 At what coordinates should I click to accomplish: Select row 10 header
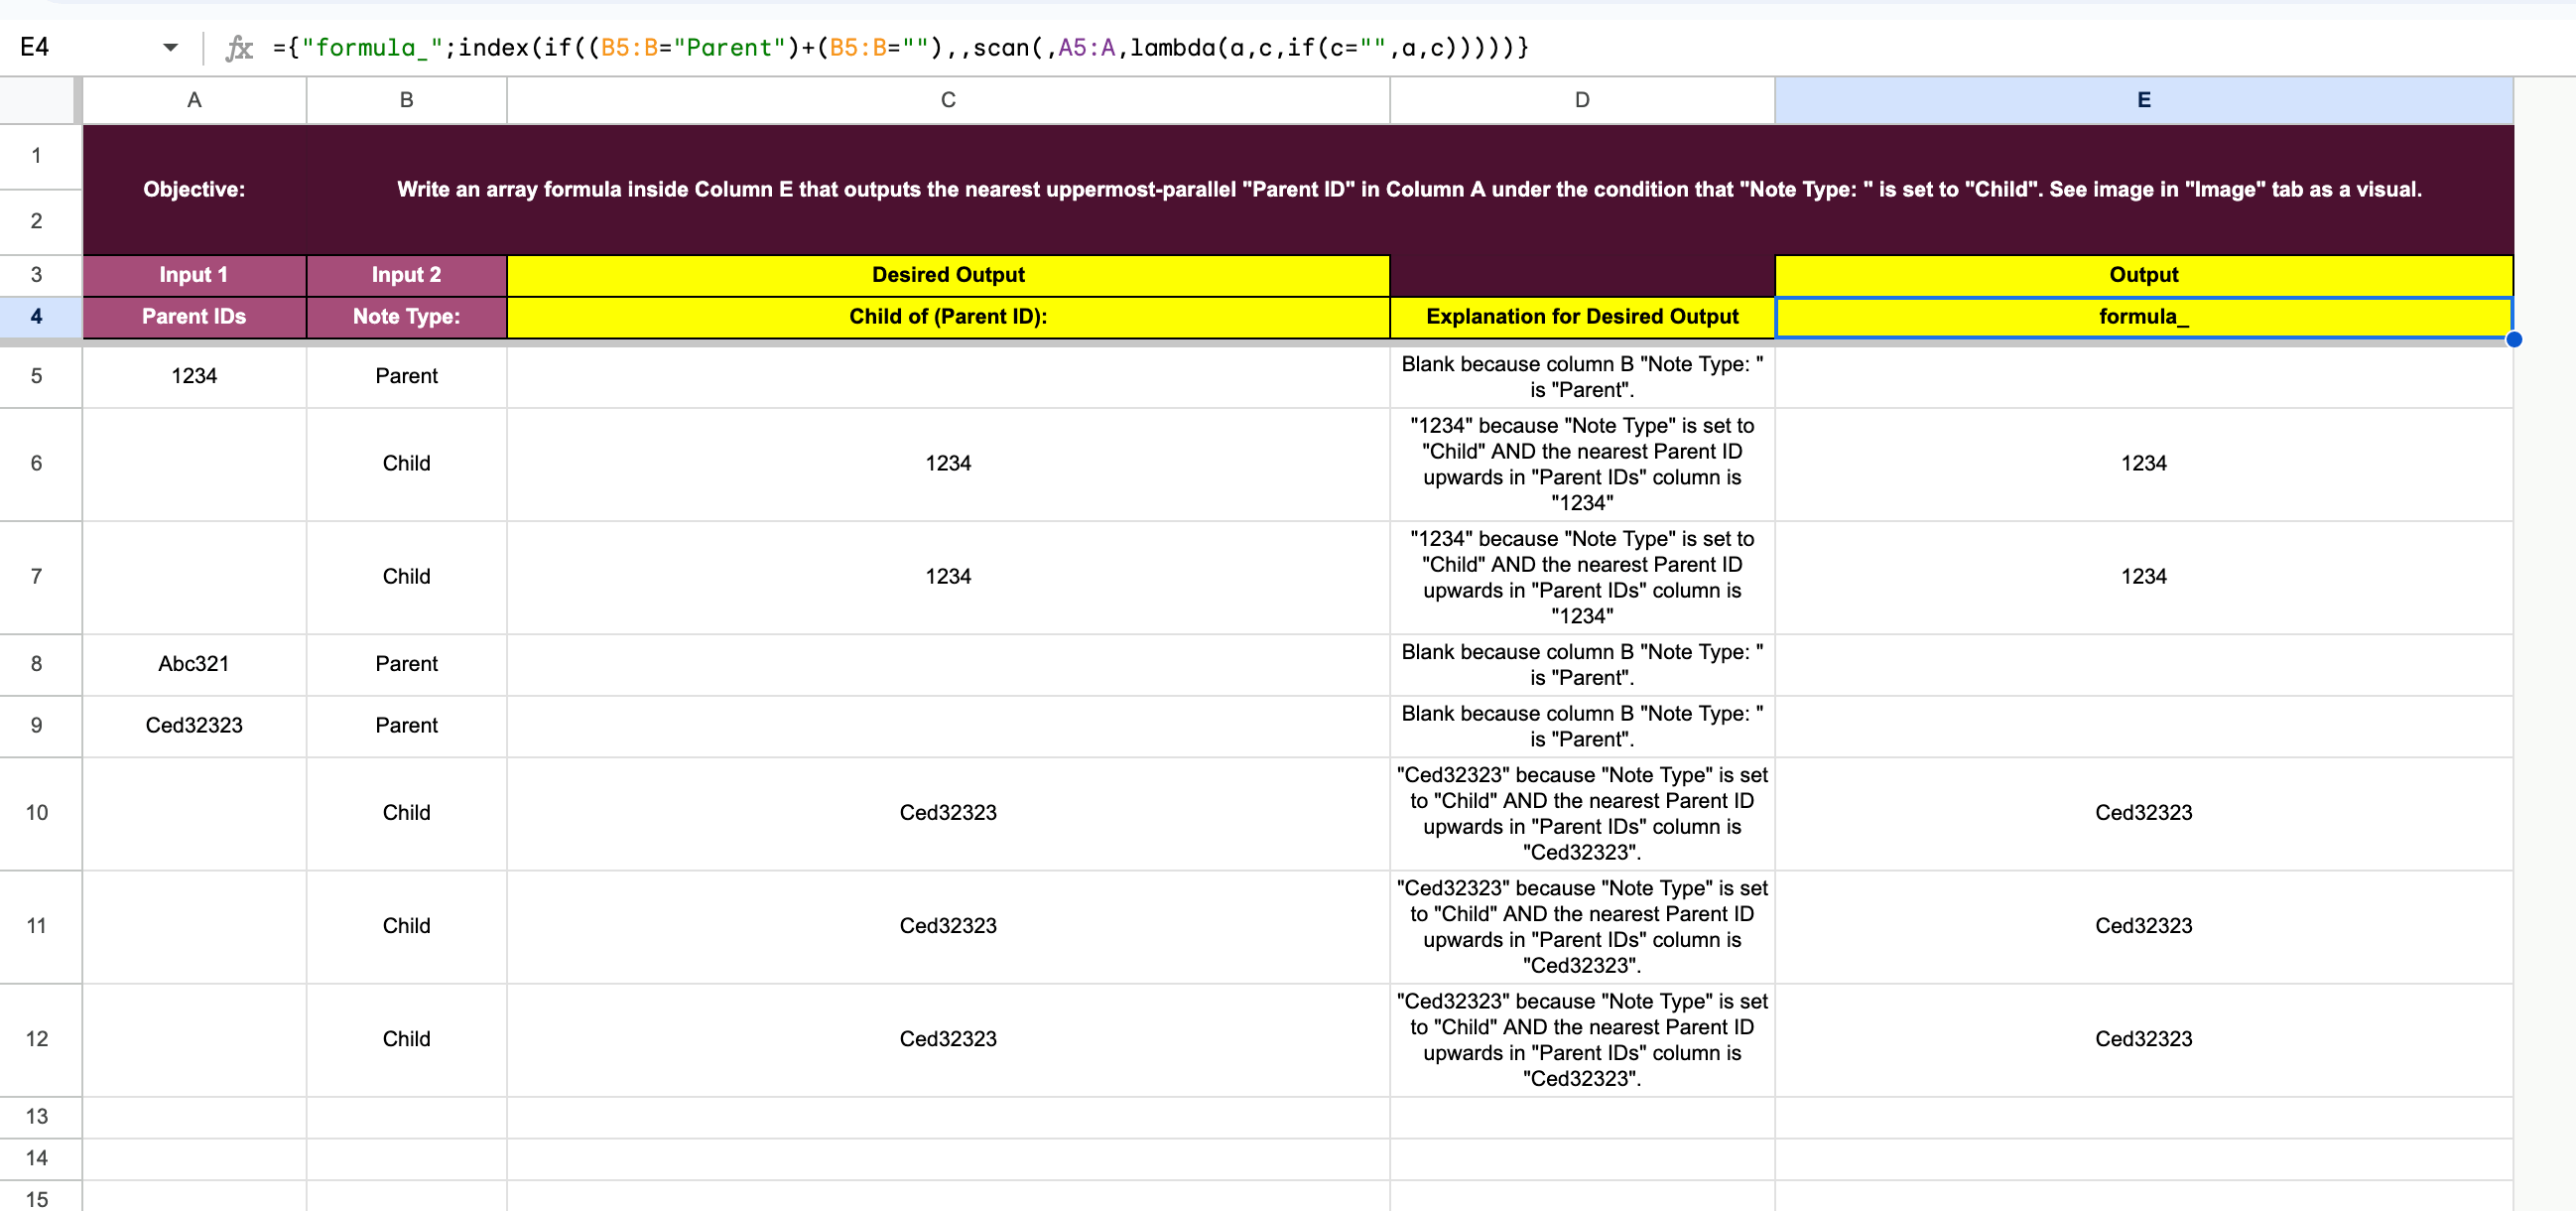tap(37, 812)
